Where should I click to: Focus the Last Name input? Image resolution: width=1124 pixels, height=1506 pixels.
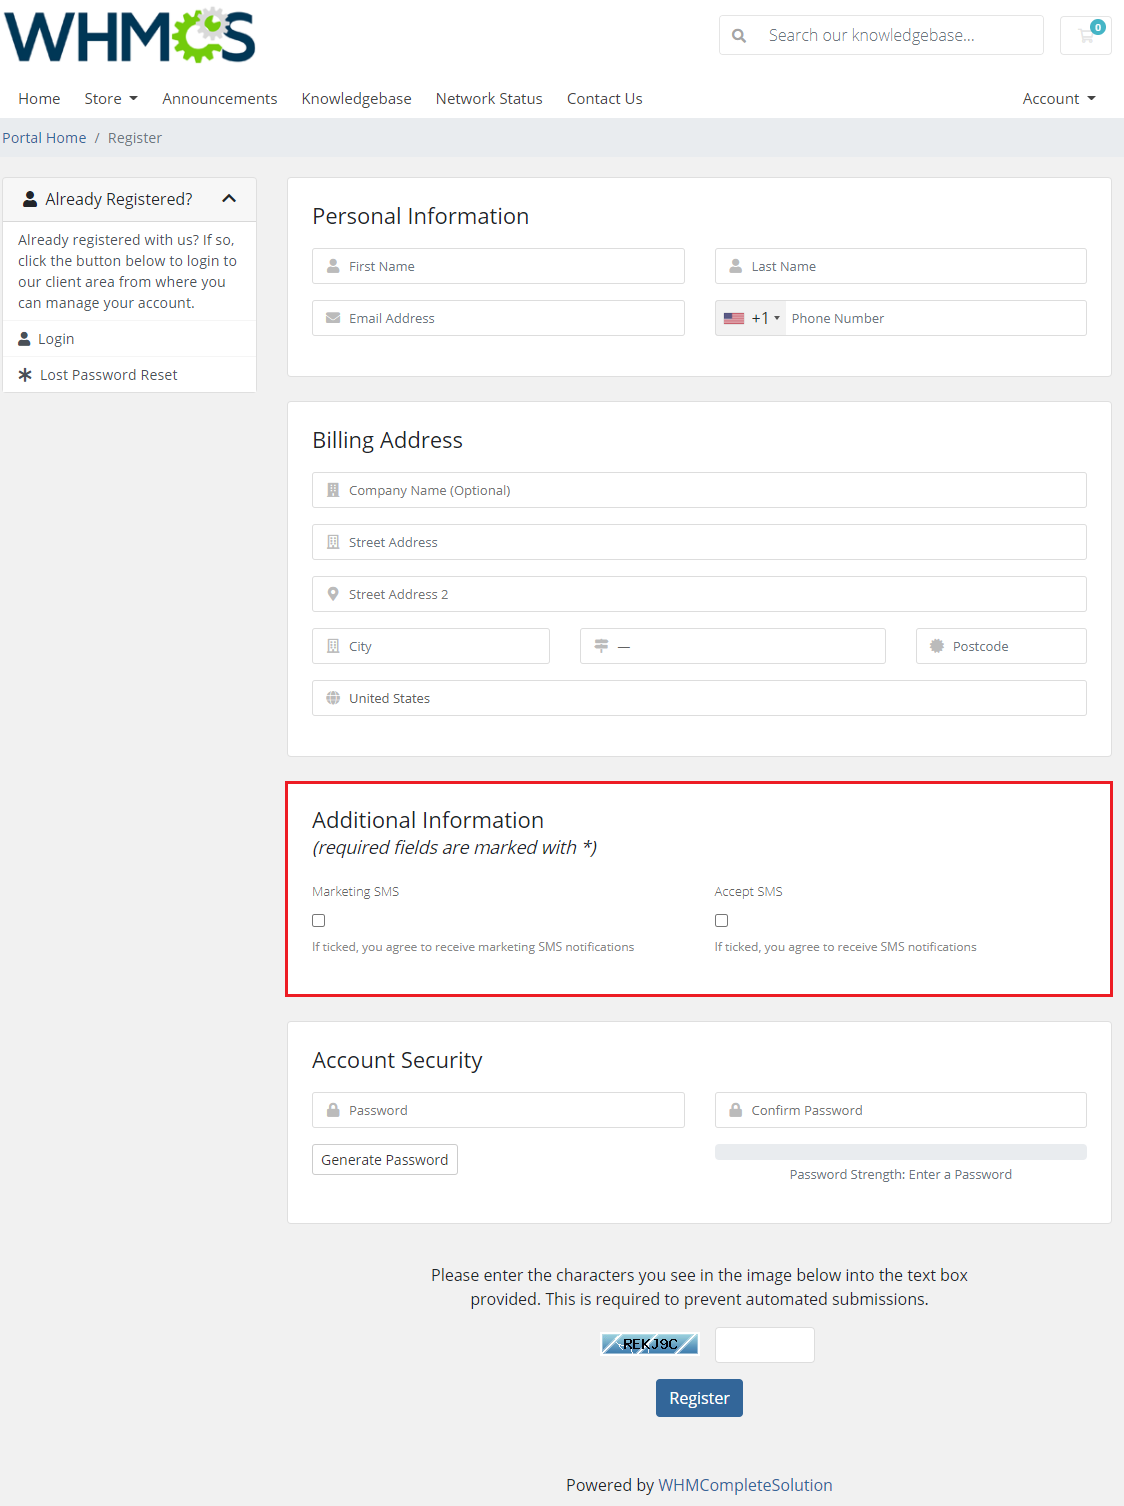pyautogui.click(x=901, y=266)
